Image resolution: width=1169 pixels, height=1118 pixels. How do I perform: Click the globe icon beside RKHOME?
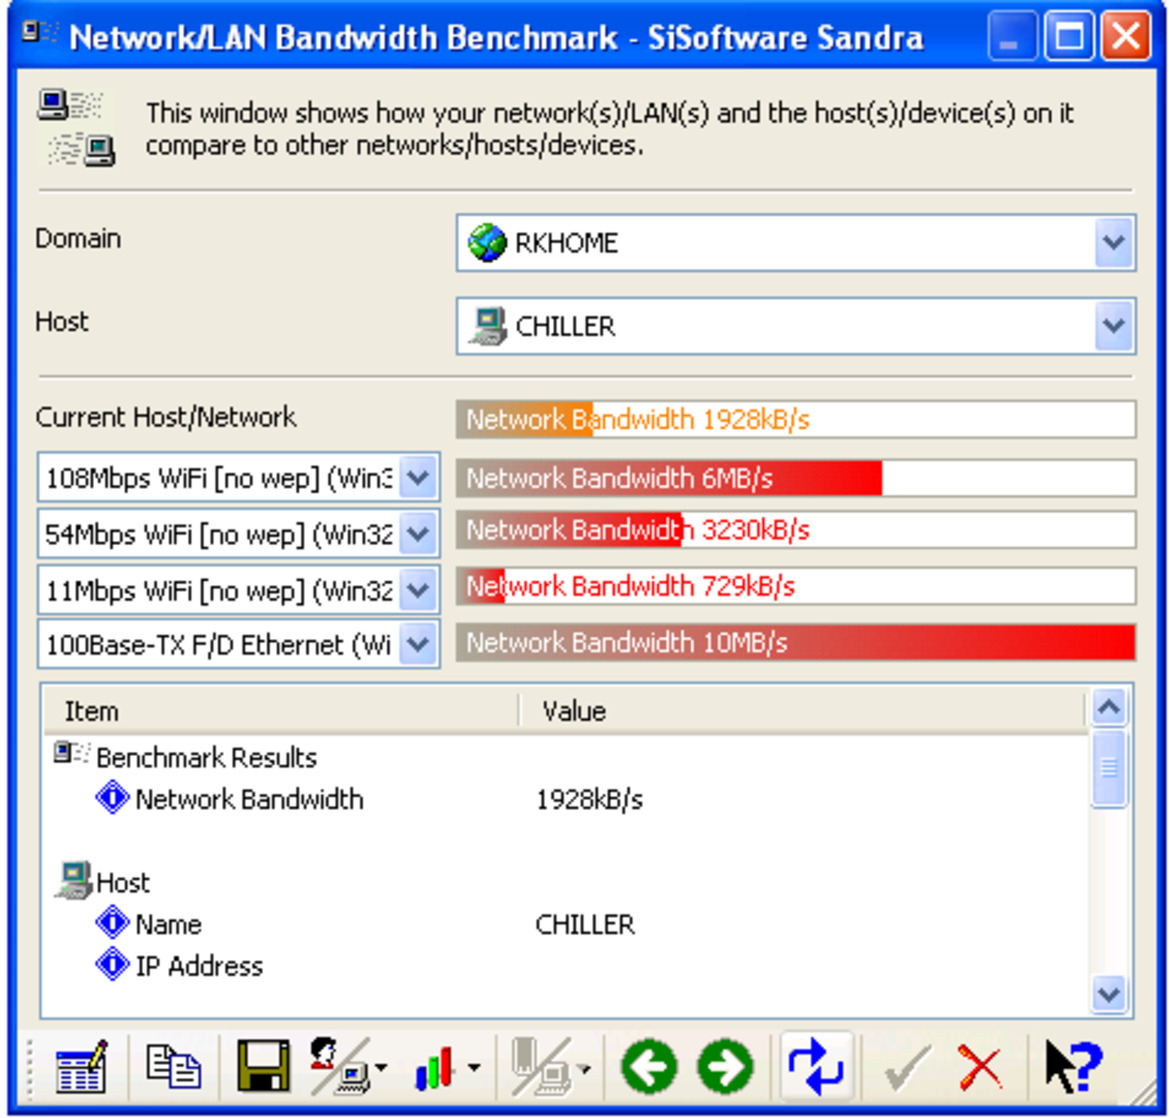(x=487, y=243)
